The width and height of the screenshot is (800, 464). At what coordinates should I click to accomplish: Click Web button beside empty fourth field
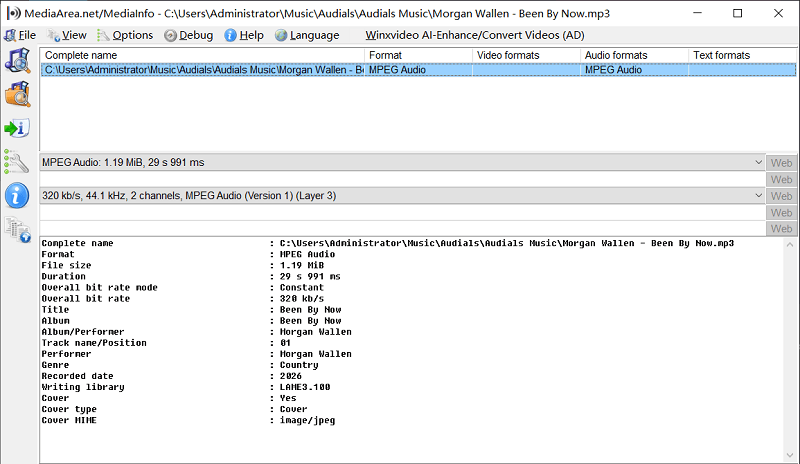(781, 212)
